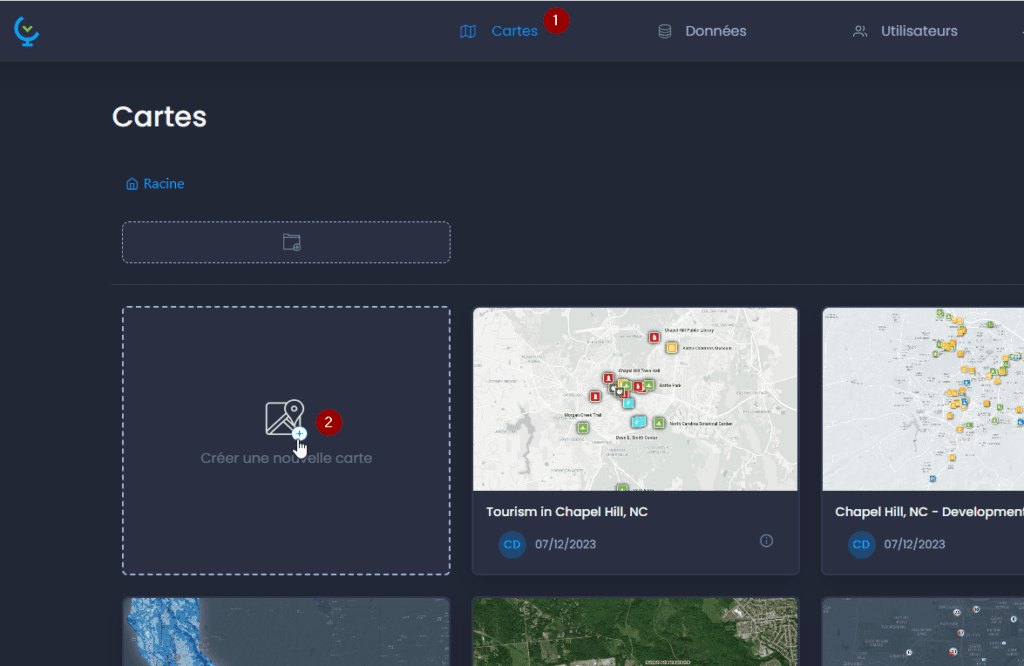Click the users icon beside Utilisateurs
1024x666 pixels.
pos(860,31)
